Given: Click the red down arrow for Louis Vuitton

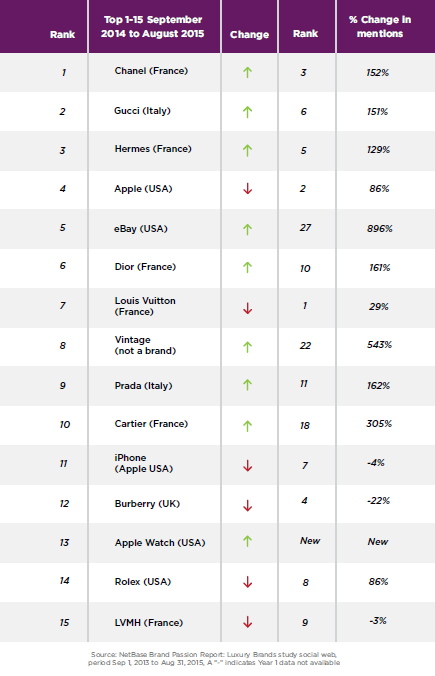Looking at the screenshot, I should 247,308.
